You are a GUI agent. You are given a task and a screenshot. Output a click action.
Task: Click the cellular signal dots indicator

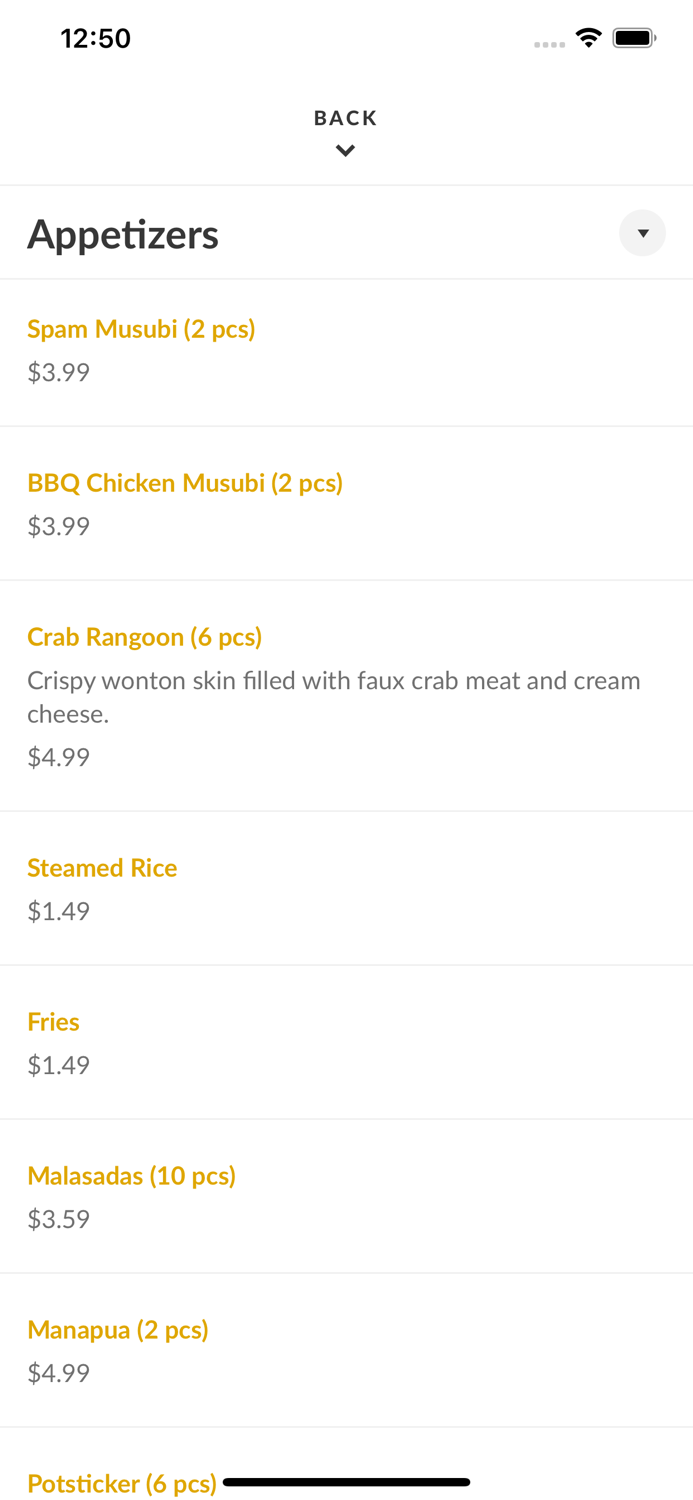point(550,44)
